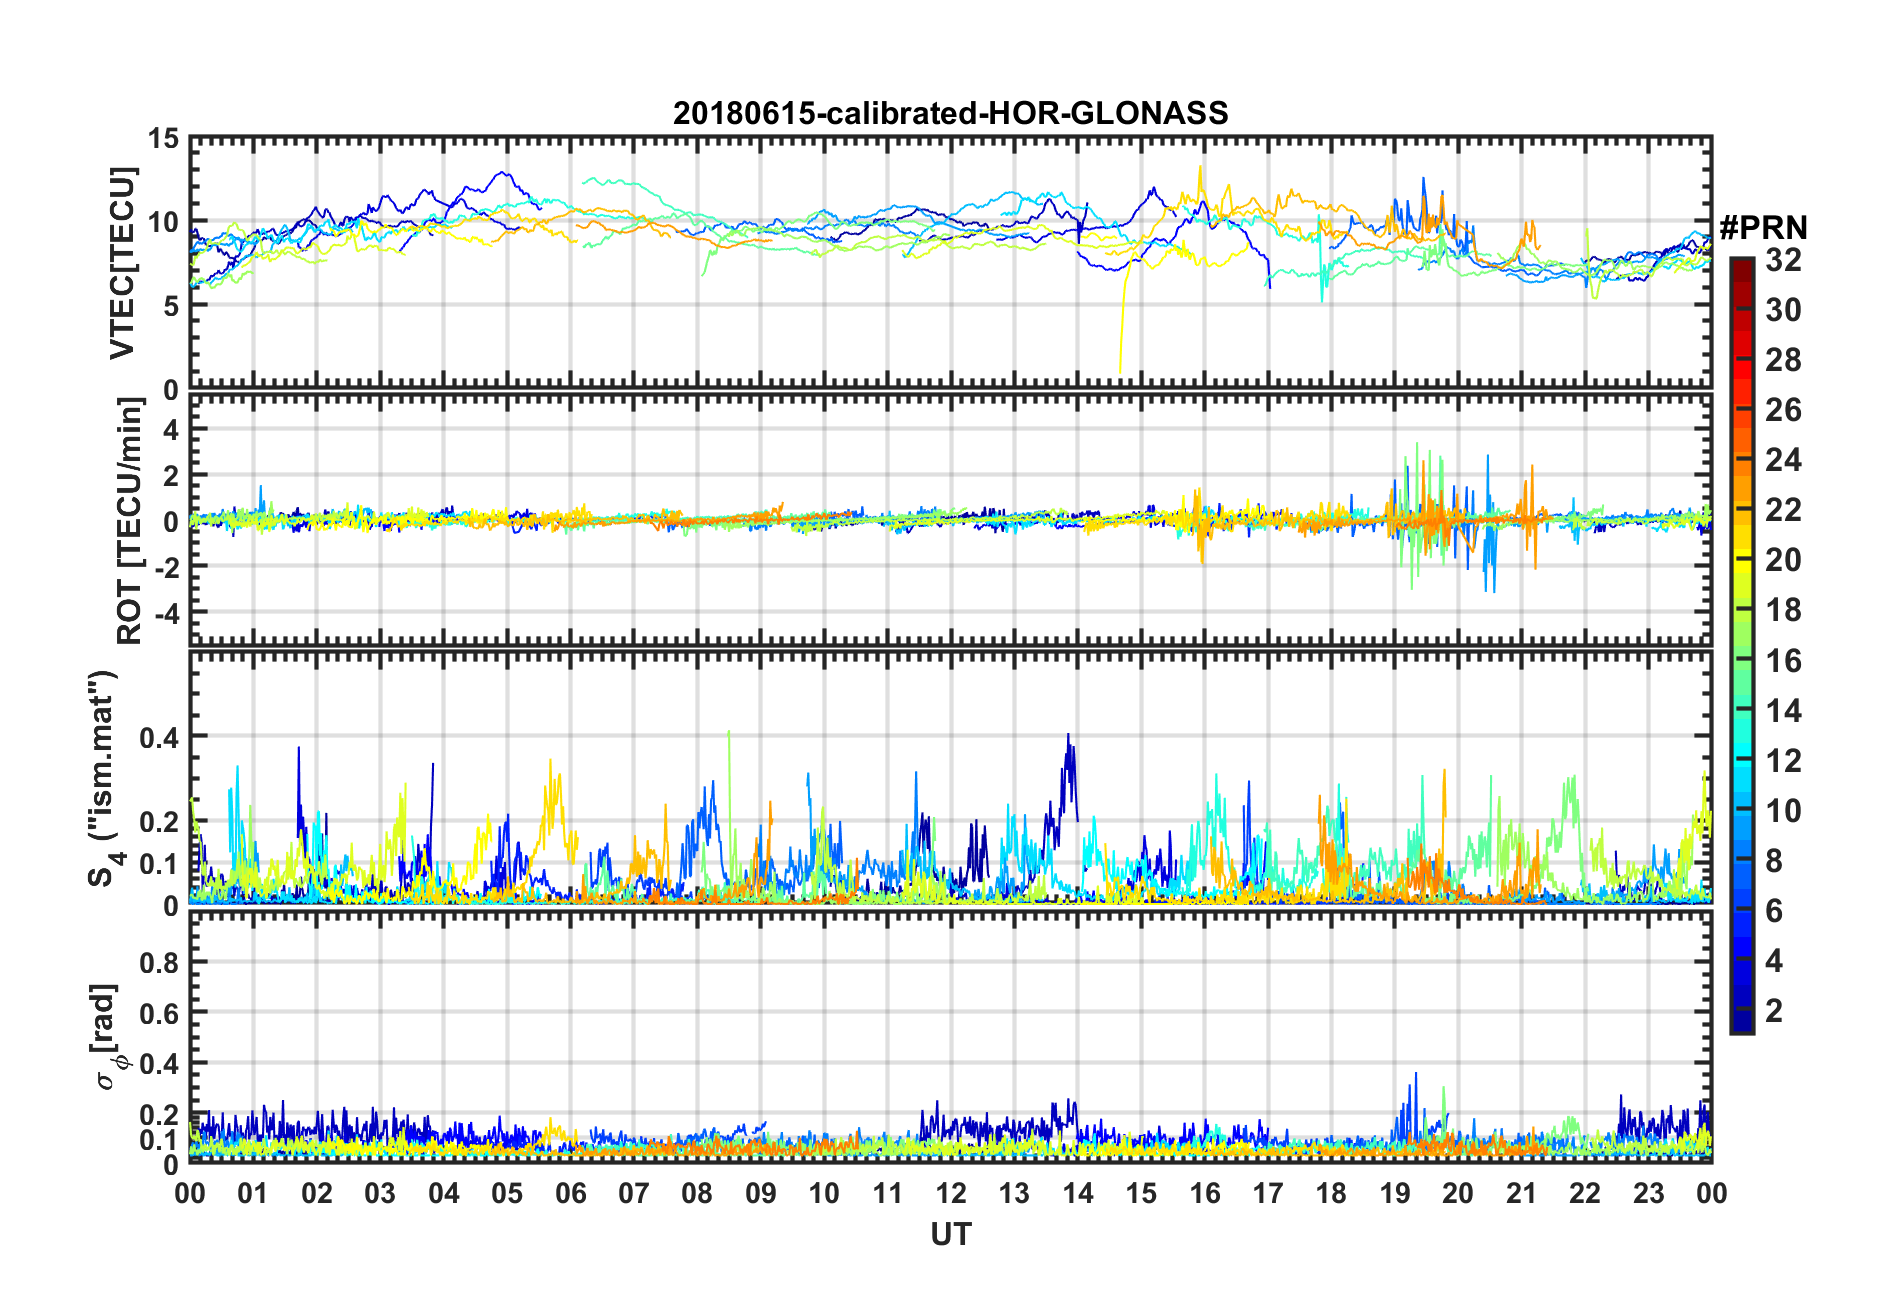Select VTEC axis tick value 5
Screen dimensions: 1902x1292
point(171,306)
